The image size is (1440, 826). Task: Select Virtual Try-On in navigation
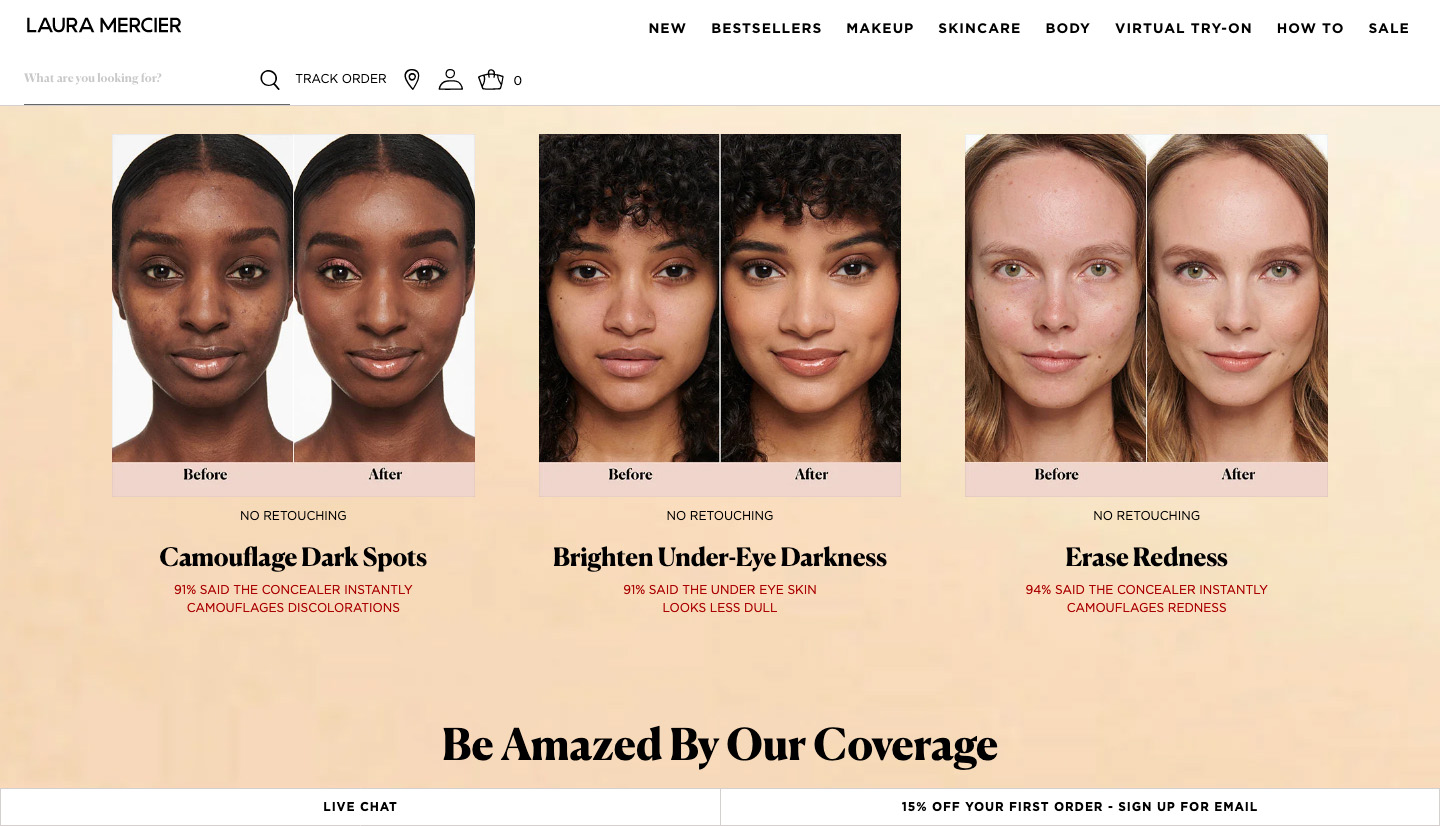[1183, 28]
